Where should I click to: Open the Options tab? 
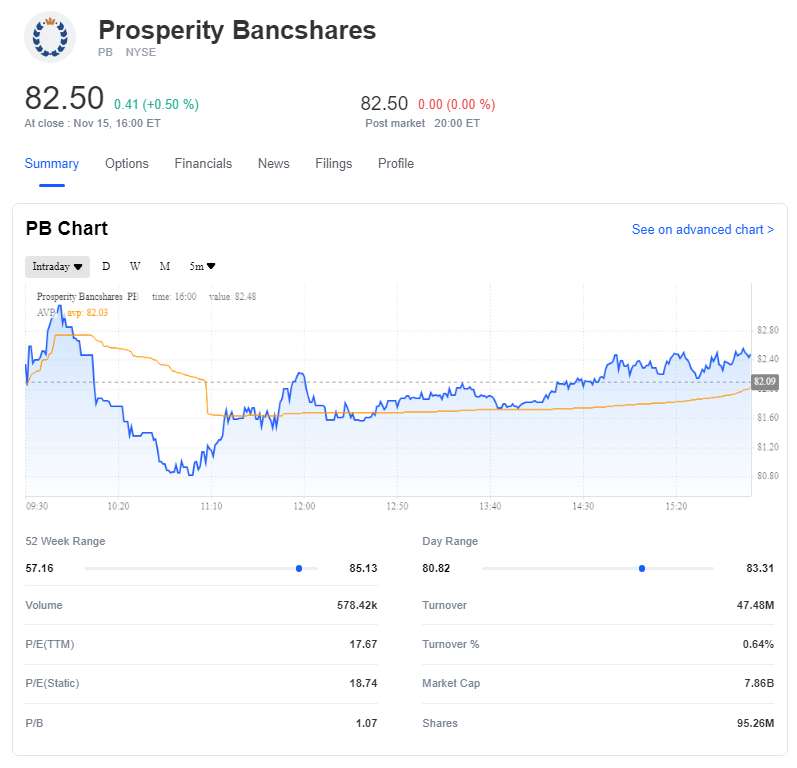tap(127, 164)
